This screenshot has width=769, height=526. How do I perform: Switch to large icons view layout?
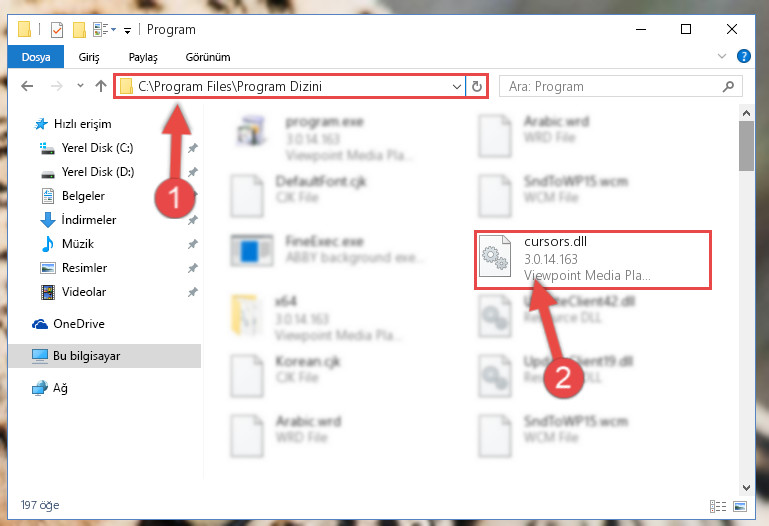point(740,506)
